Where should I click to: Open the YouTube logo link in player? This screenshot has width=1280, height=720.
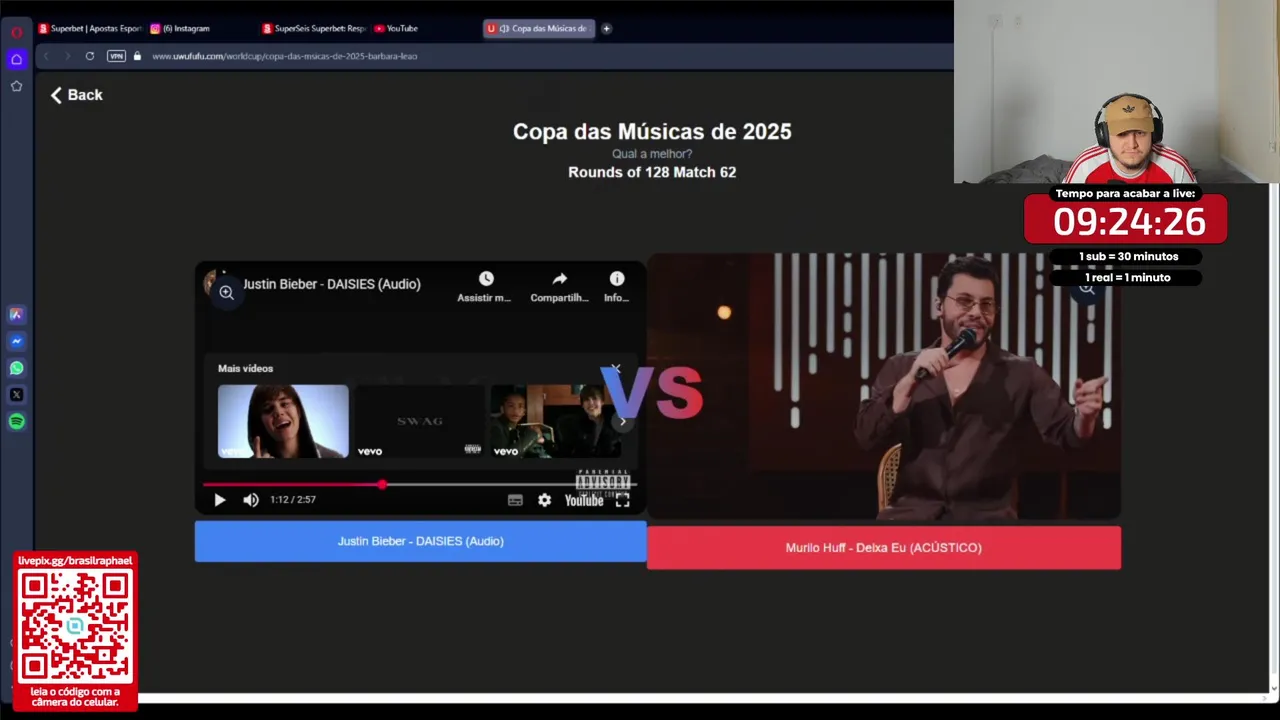584,500
